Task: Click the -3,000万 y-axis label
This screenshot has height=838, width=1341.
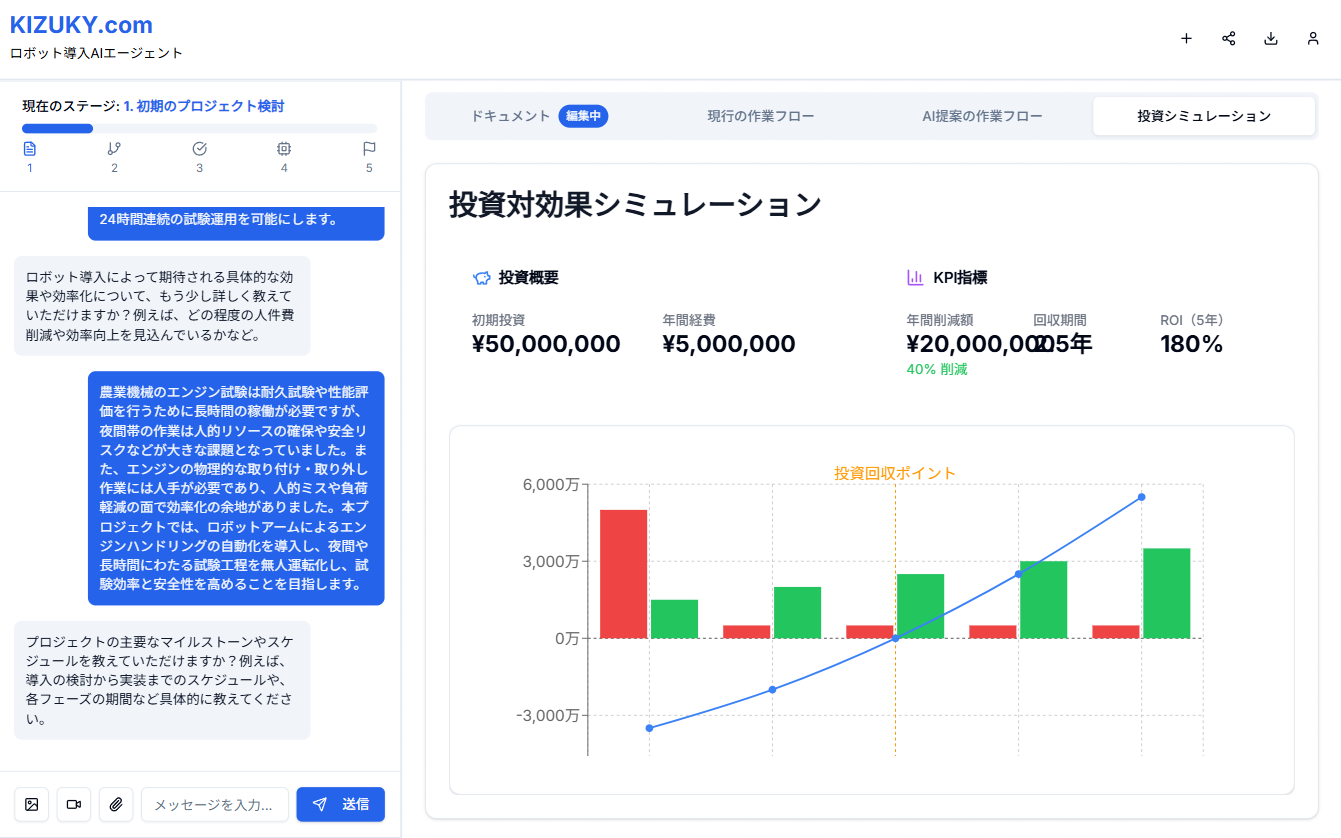Action: coord(548,715)
